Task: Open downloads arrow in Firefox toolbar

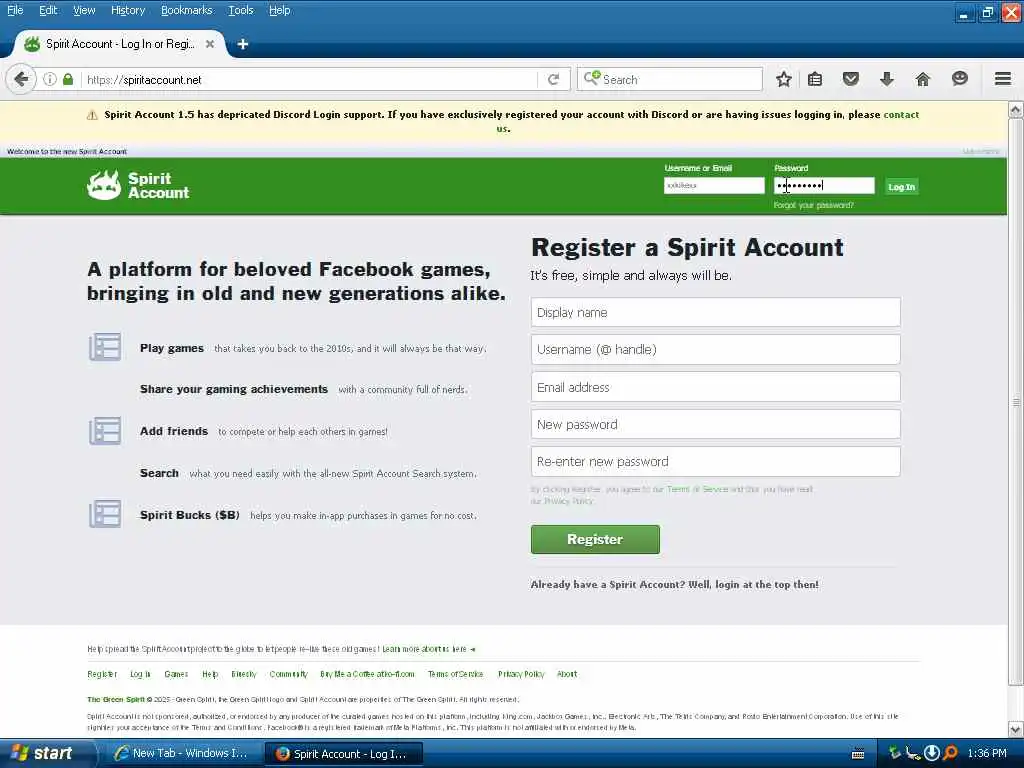Action: click(887, 79)
